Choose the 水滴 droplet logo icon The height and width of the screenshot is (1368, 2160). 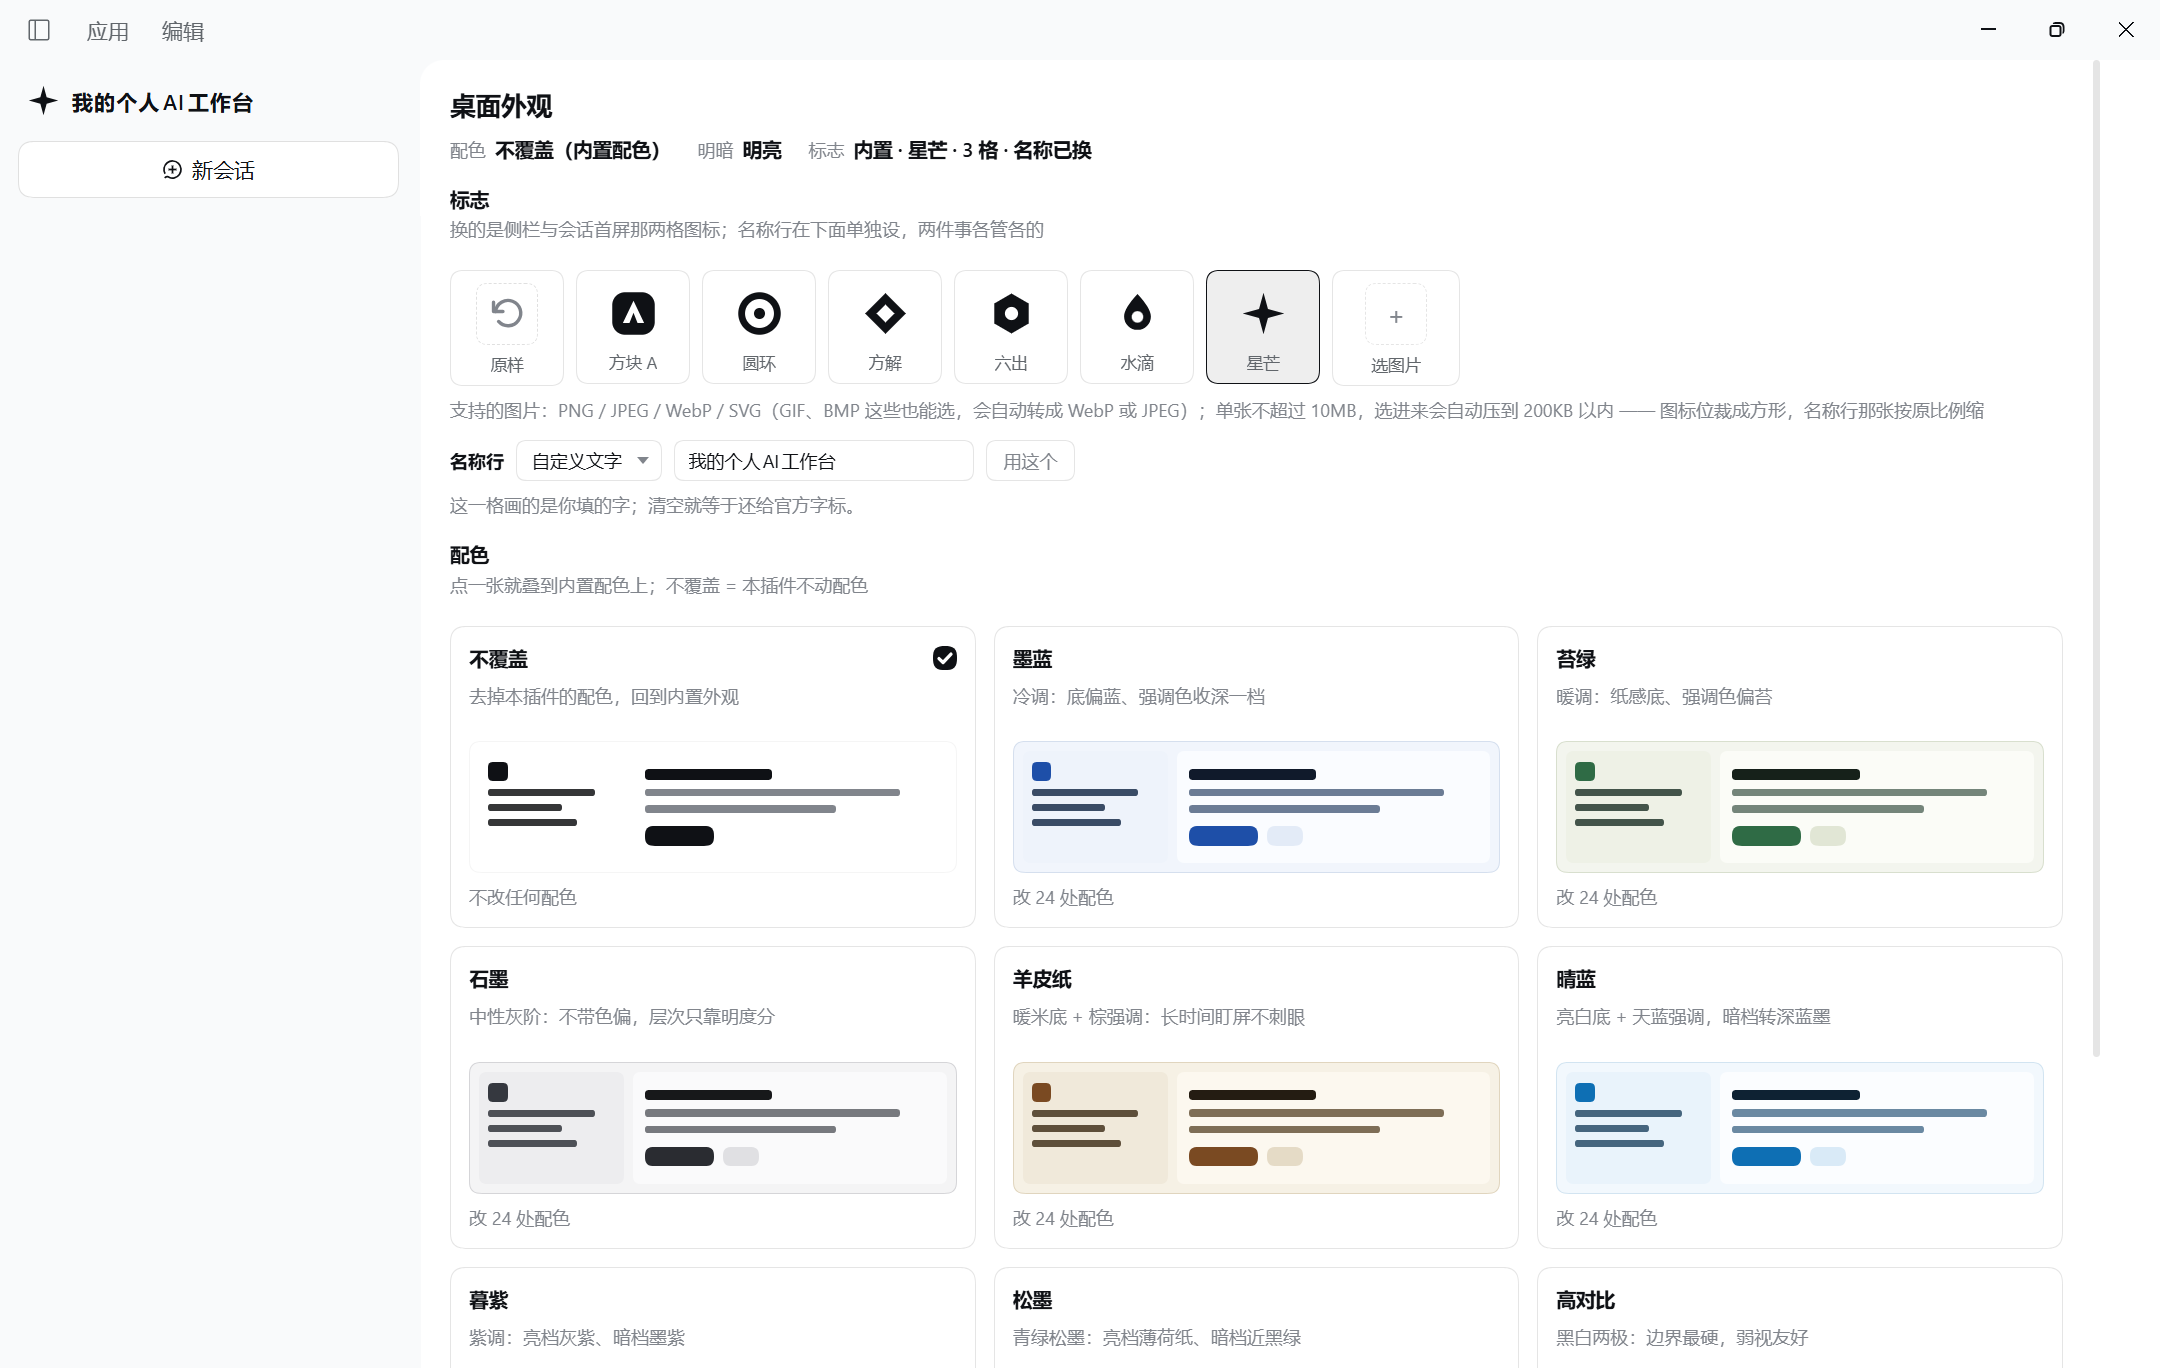point(1137,327)
